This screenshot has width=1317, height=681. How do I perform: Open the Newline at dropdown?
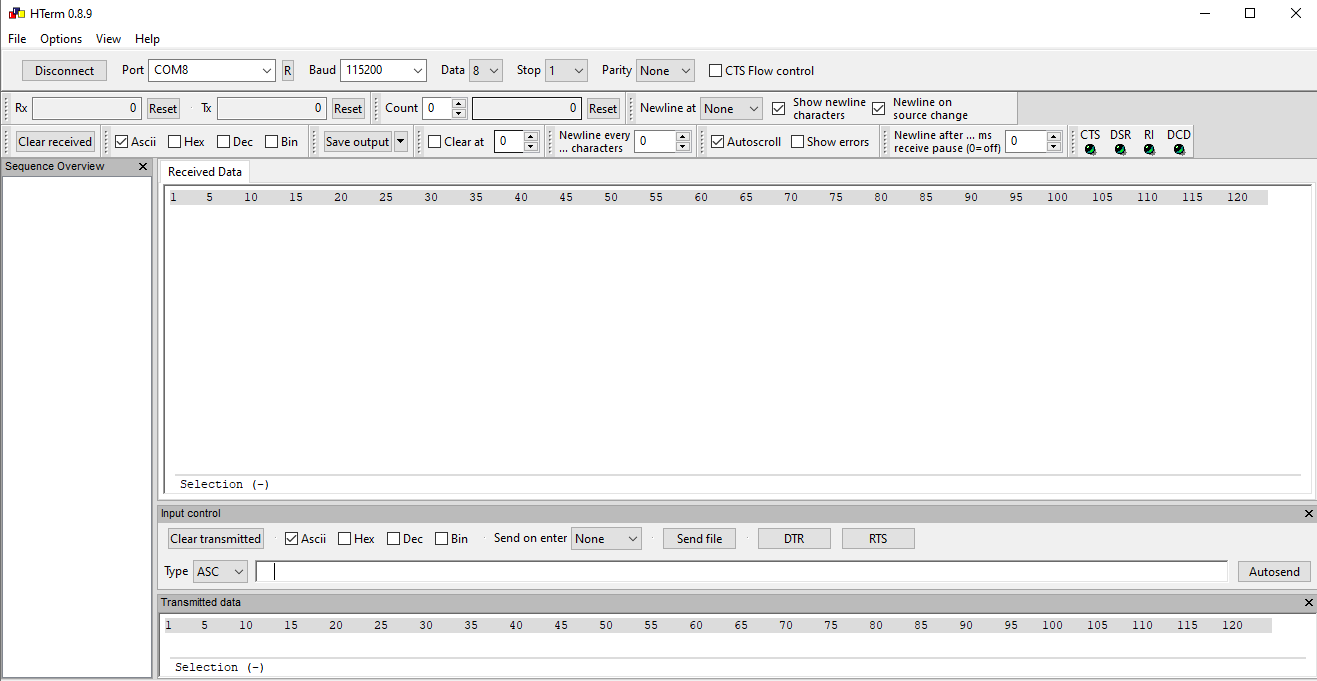click(730, 108)
